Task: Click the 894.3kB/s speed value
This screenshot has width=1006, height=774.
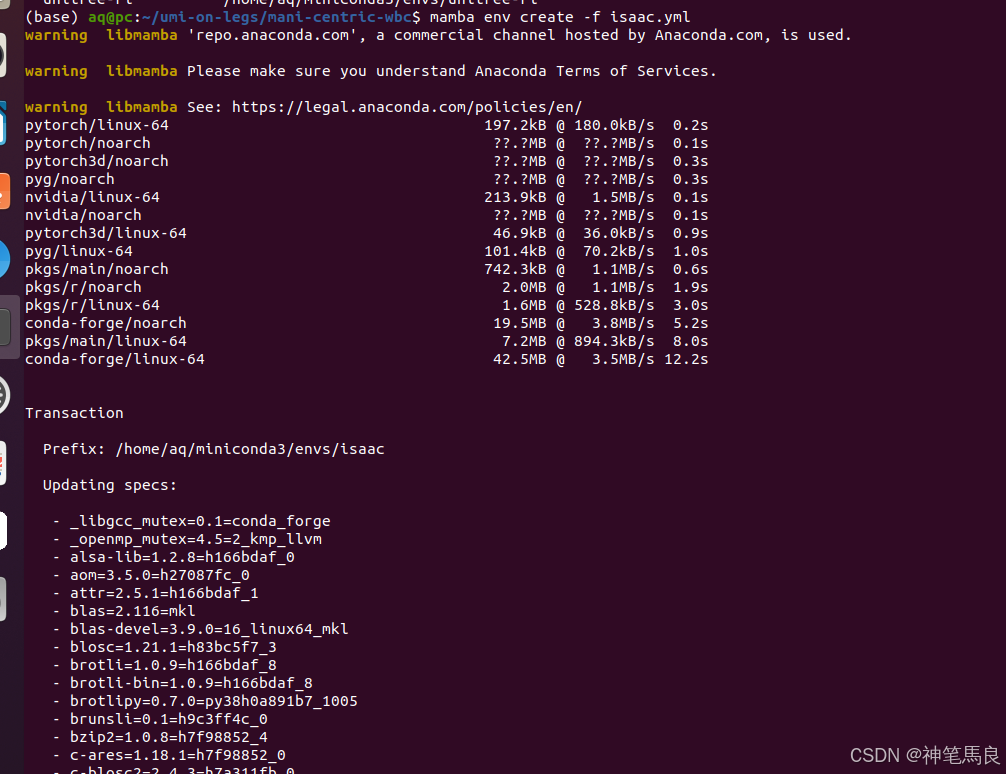Action: click(614, 340)
